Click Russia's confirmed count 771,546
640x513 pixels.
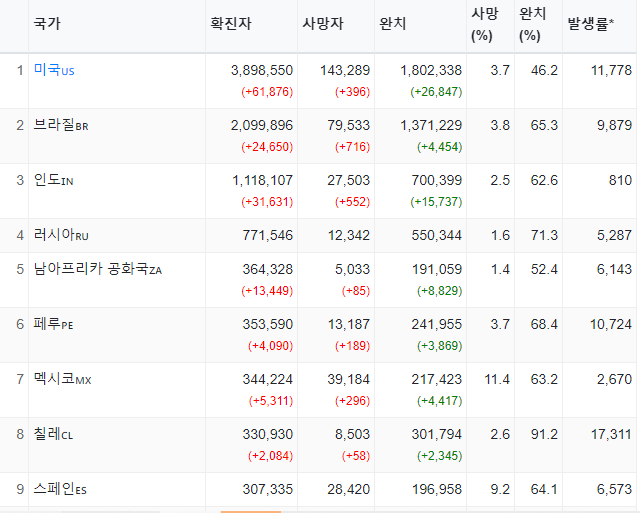268,235
